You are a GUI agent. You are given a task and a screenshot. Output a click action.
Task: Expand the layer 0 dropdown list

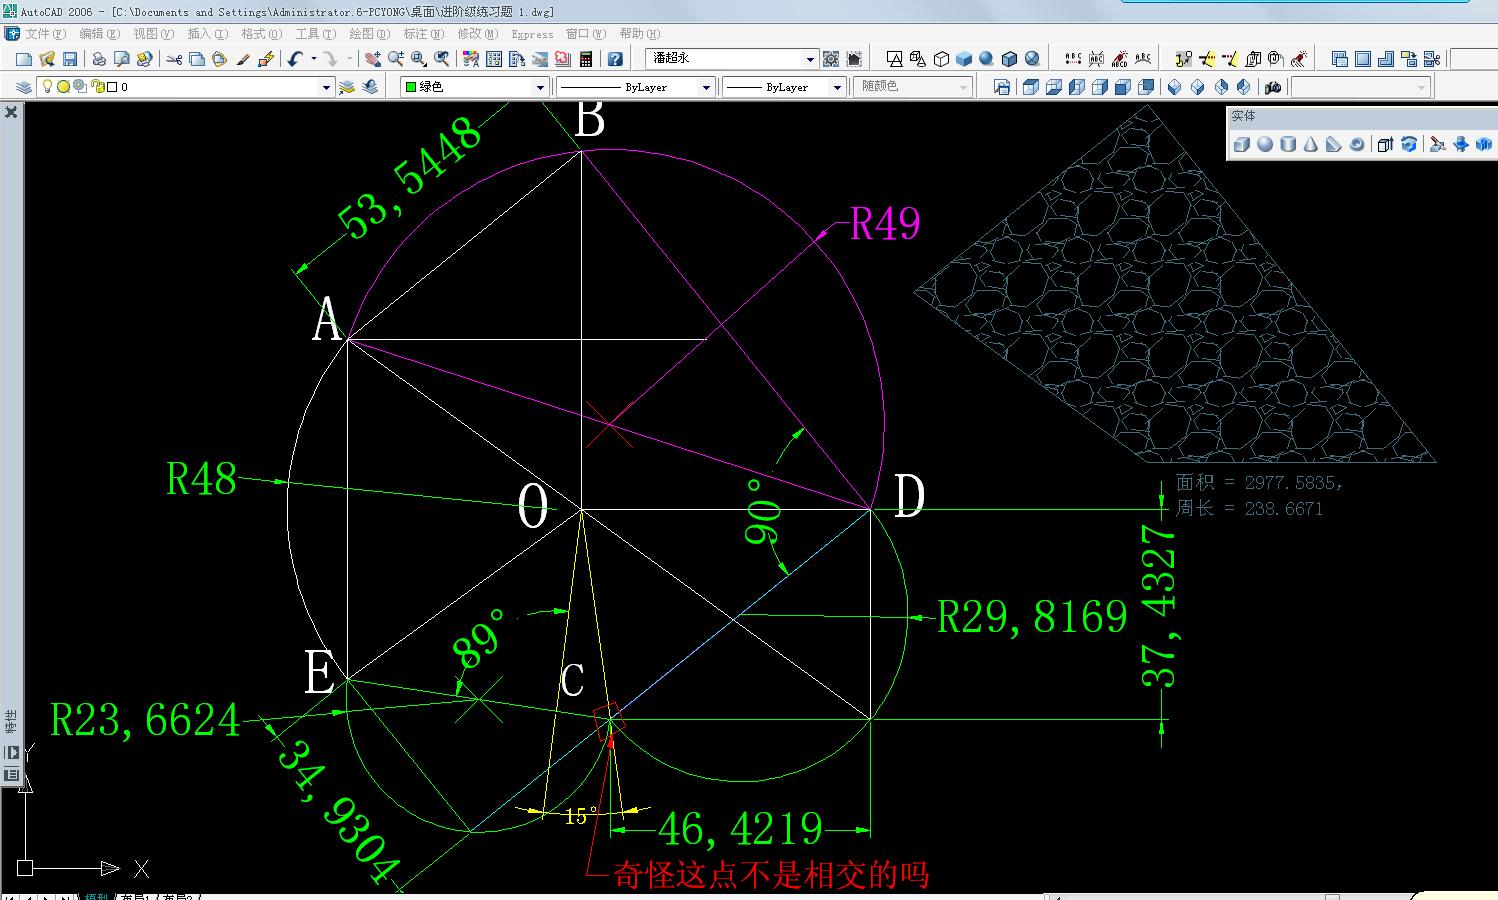pyautogui.click(x=326, y=87)
